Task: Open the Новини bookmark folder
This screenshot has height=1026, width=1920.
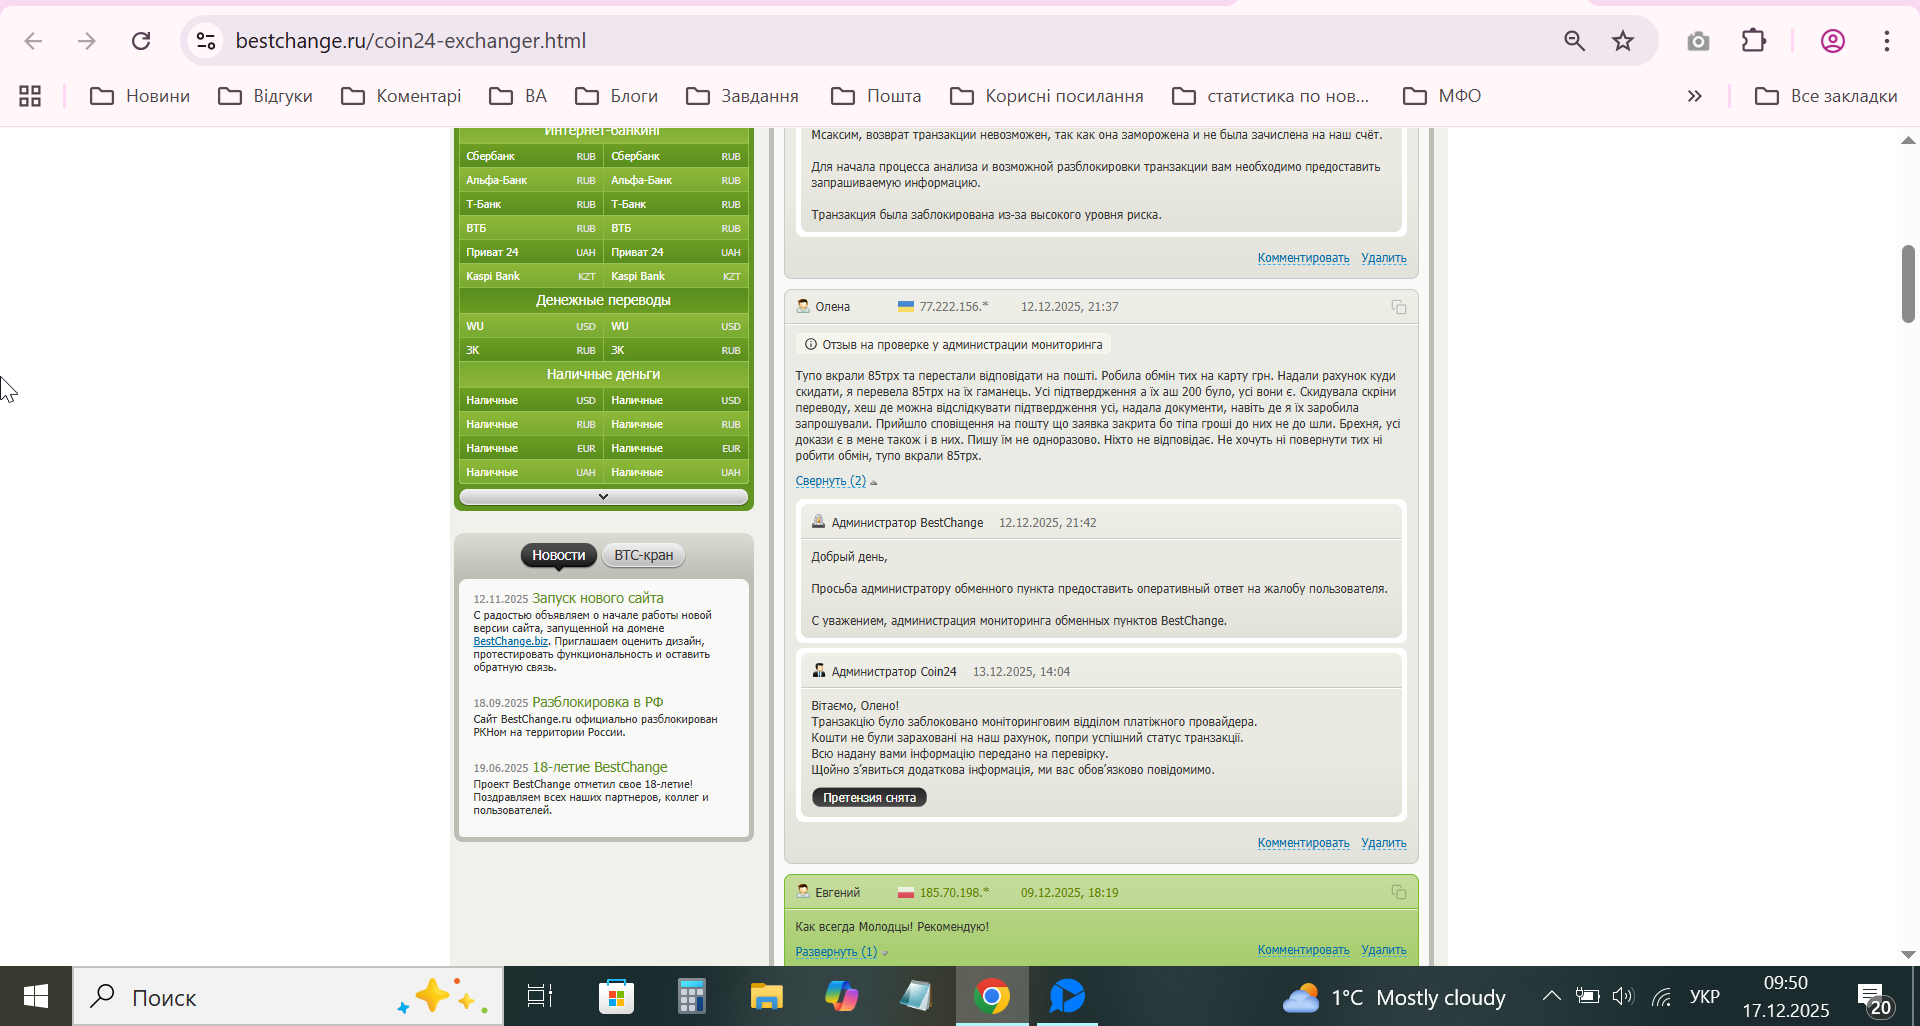Action: (140, 96)
